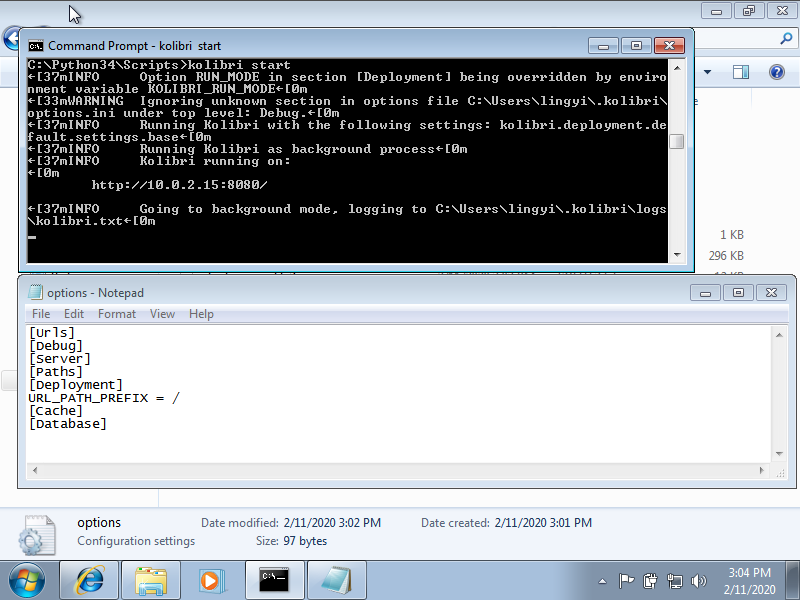Mute sound using the speaker tray icon
This screenshot has height=600, width=800.
point(700,580)
